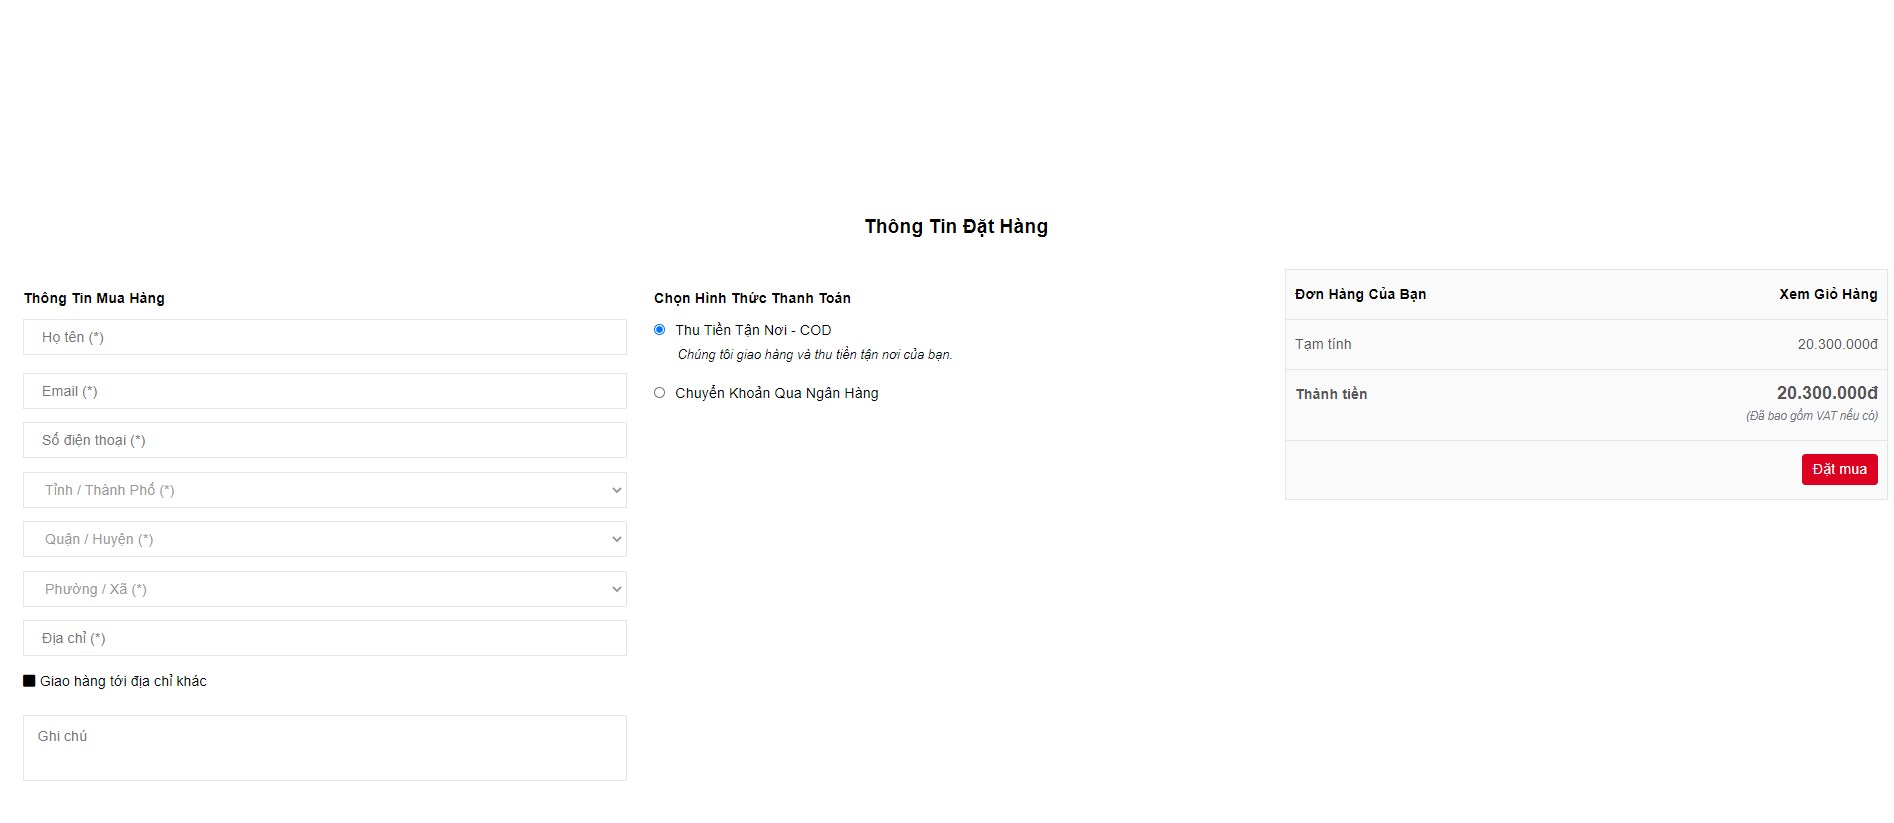Click the Thu Tiền Tận Nơi - COD label text
The height and width of the screenshot is (823, 1894).
pyautogui.click(x=753, y=330)
